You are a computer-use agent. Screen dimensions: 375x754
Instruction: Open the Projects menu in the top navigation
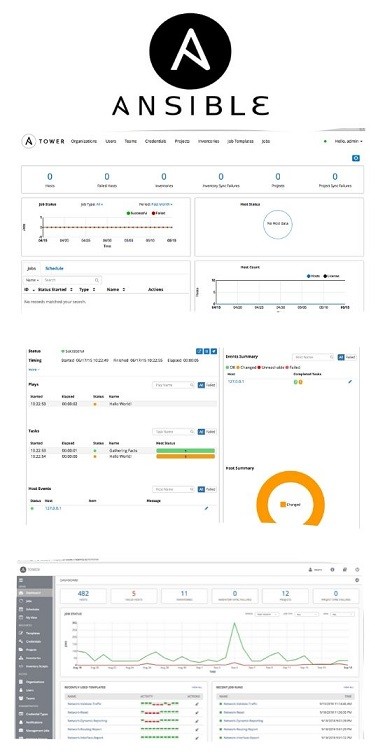click(x=182, y=141)
